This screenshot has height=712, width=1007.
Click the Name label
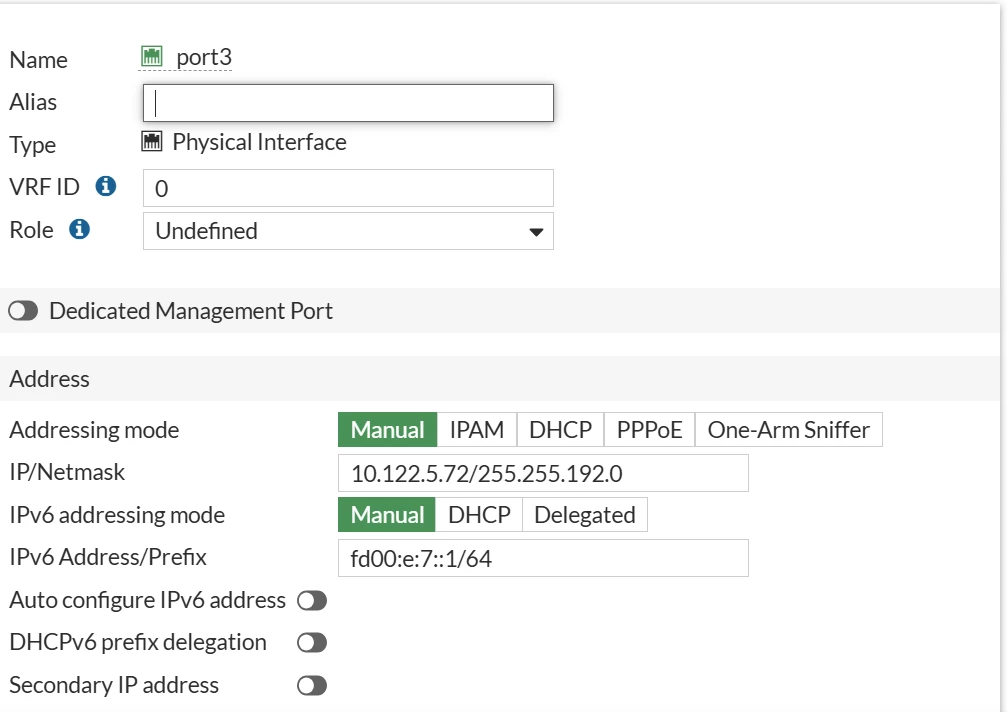[x=39, y=60]
